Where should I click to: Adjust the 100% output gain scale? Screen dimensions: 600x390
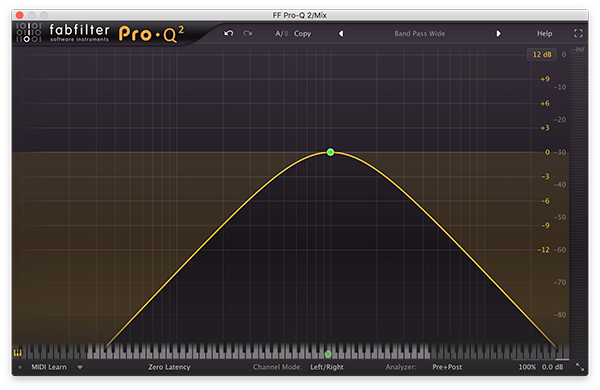point(527,367)
